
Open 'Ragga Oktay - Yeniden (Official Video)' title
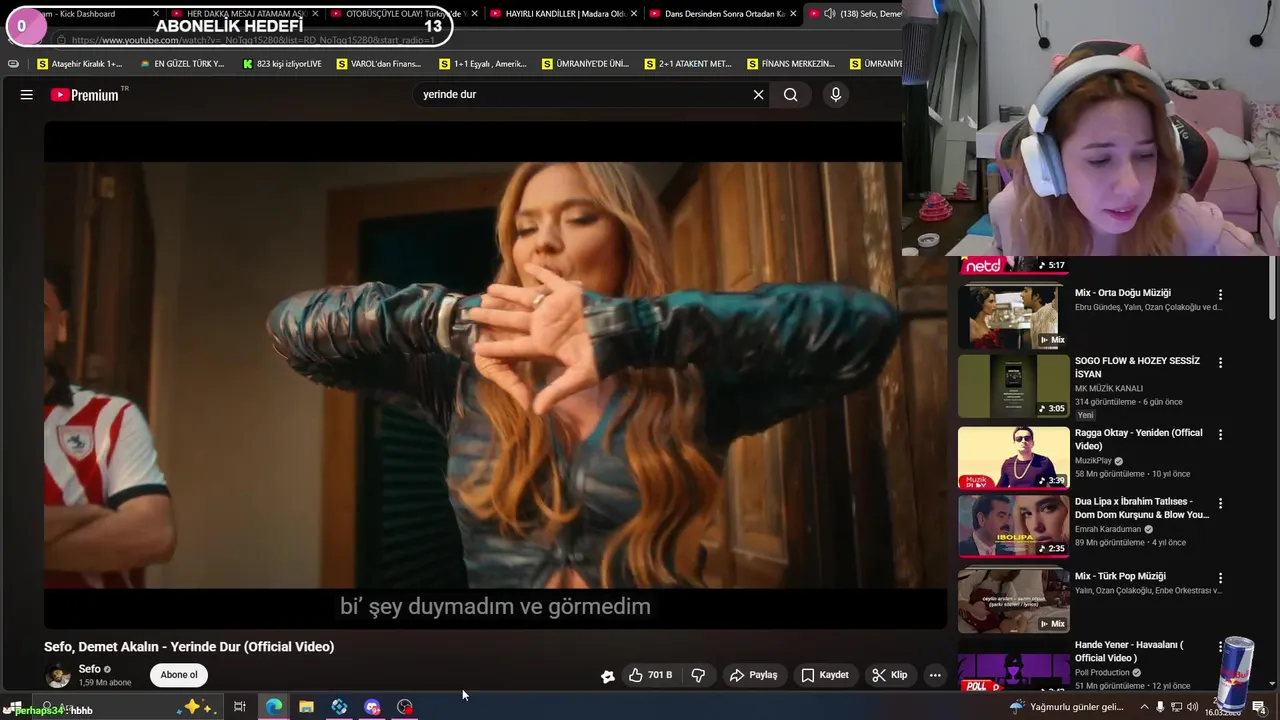tap(1139, 439)
